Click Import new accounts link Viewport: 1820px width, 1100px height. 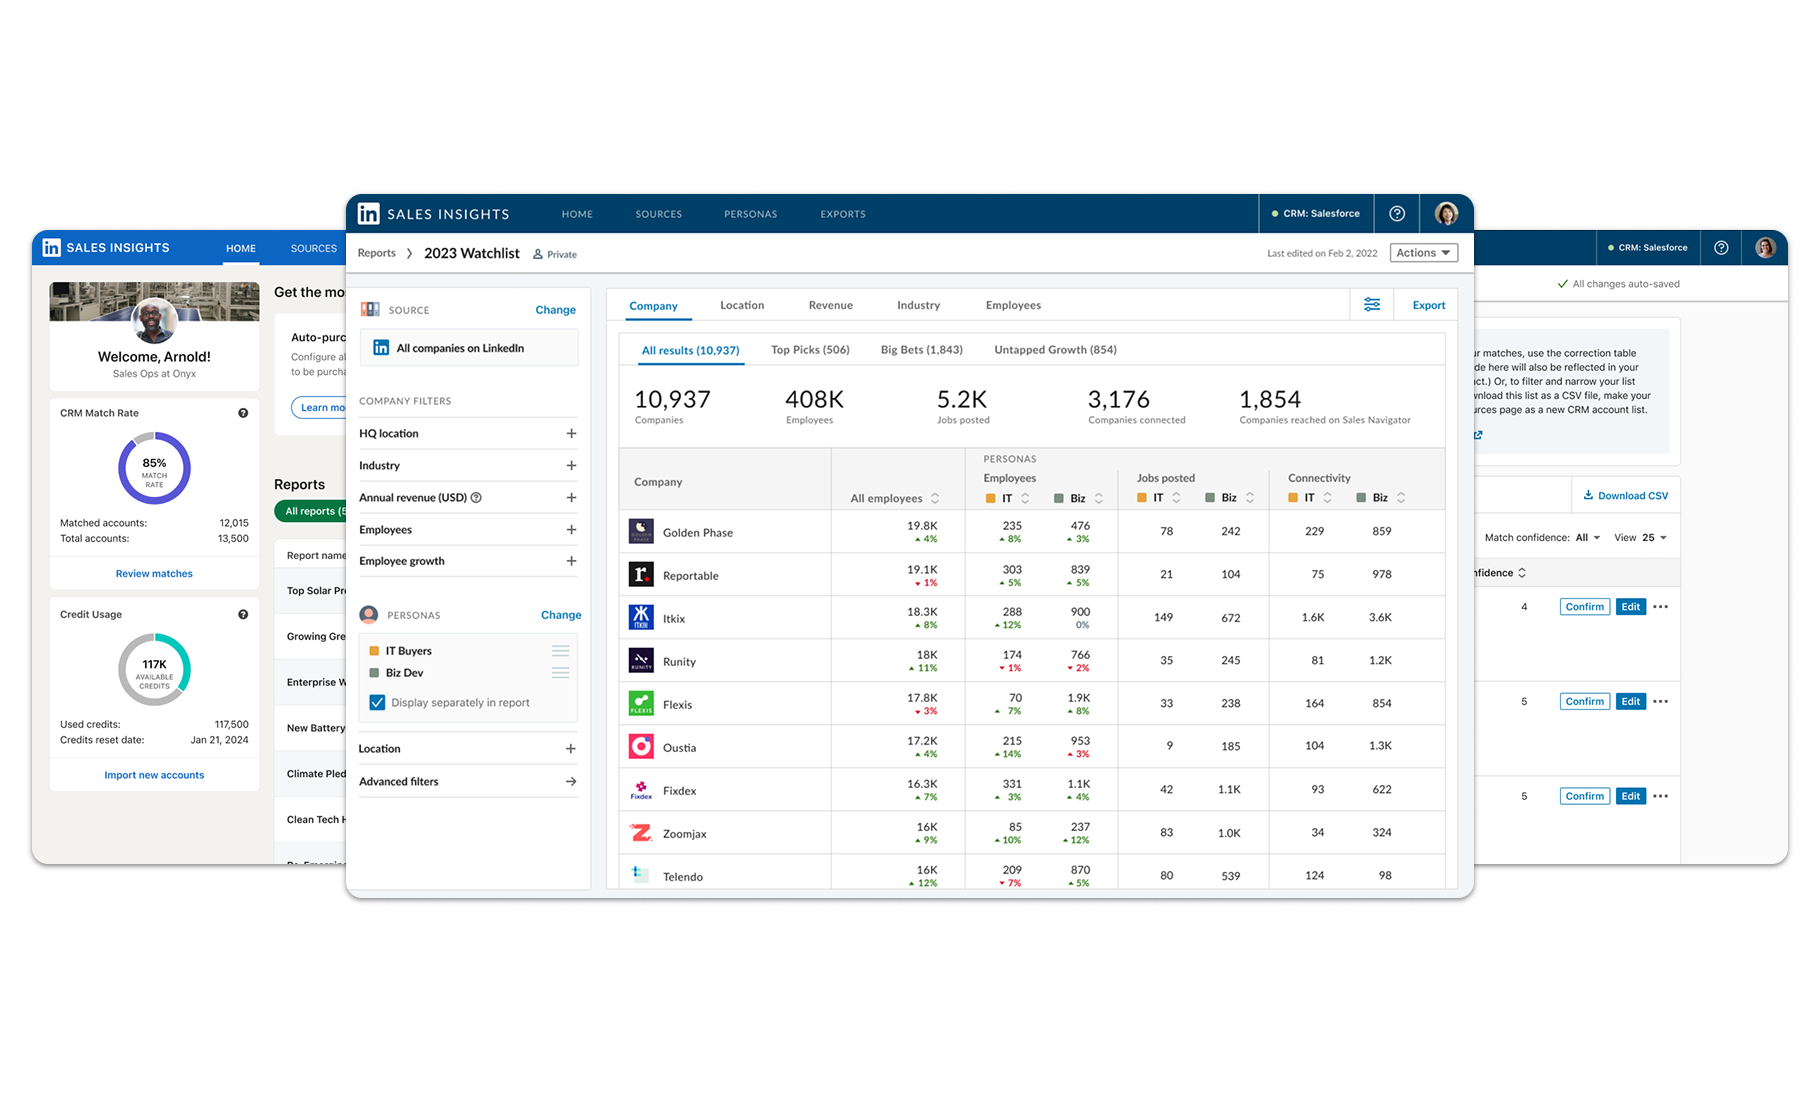tap(154, 775)
